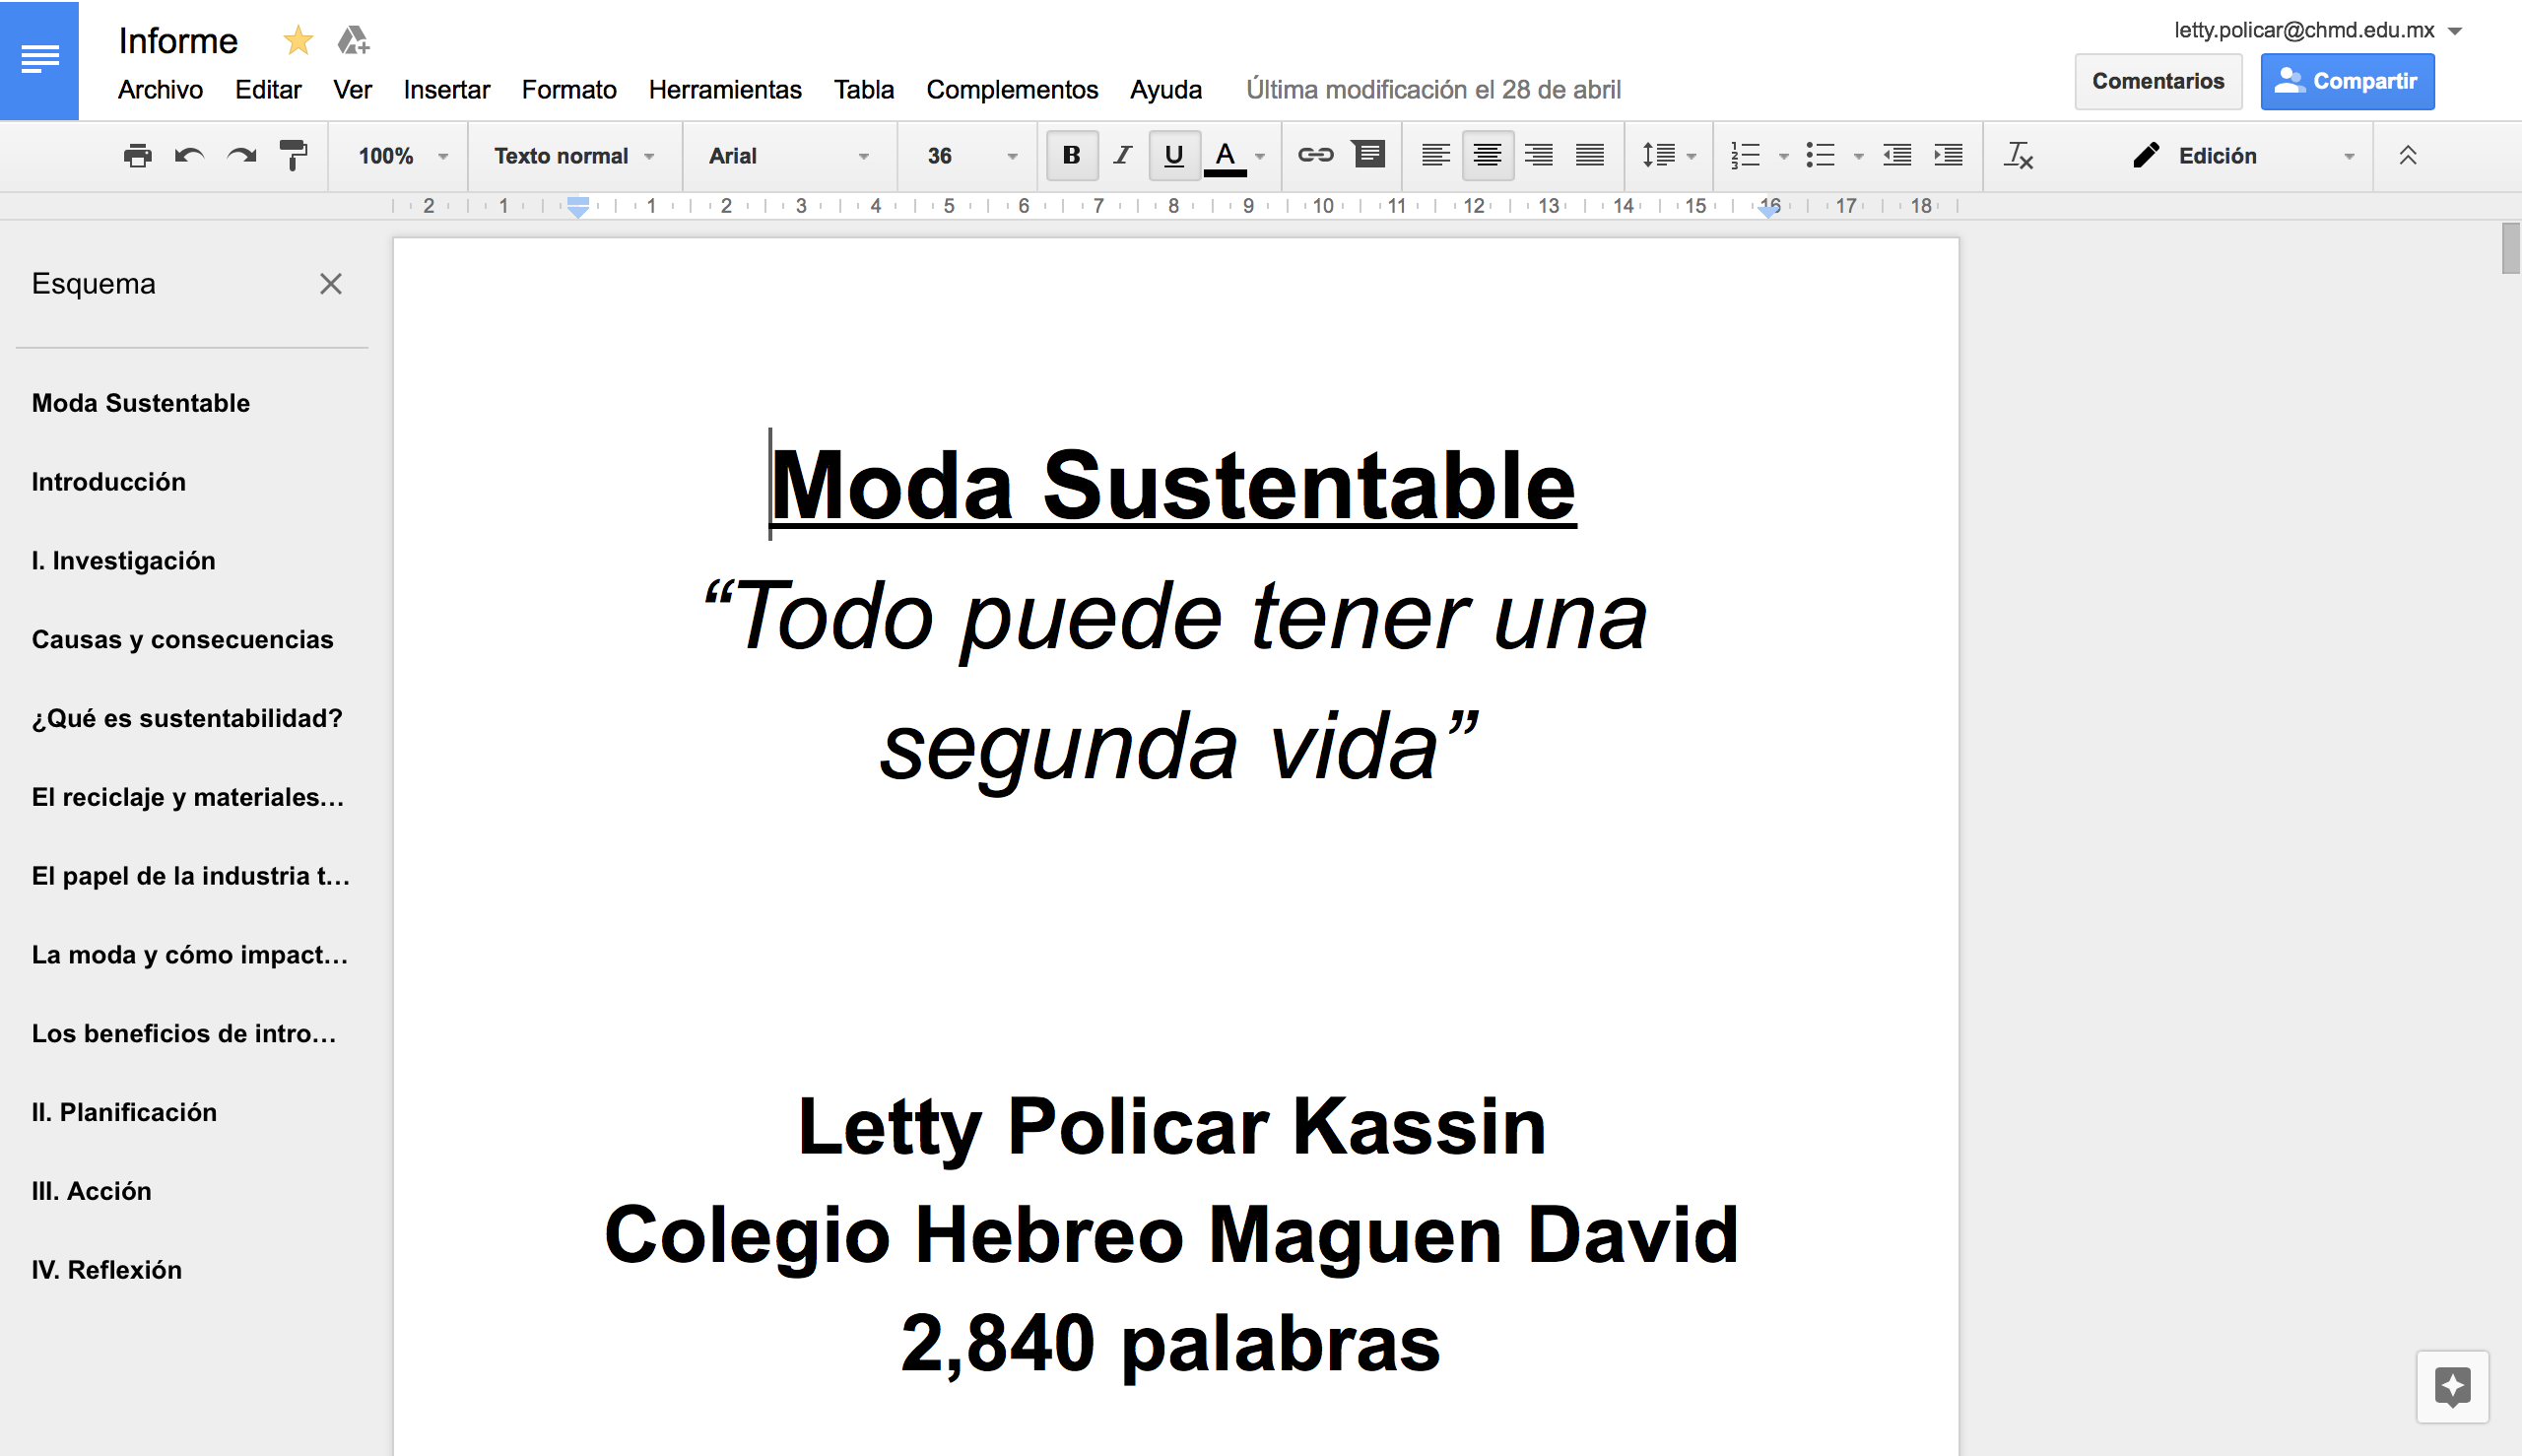Go to ¿Qué es sustentabilidad? heading
Viewport: 2522px width, 1456px height.
click(x=187, y=719)
